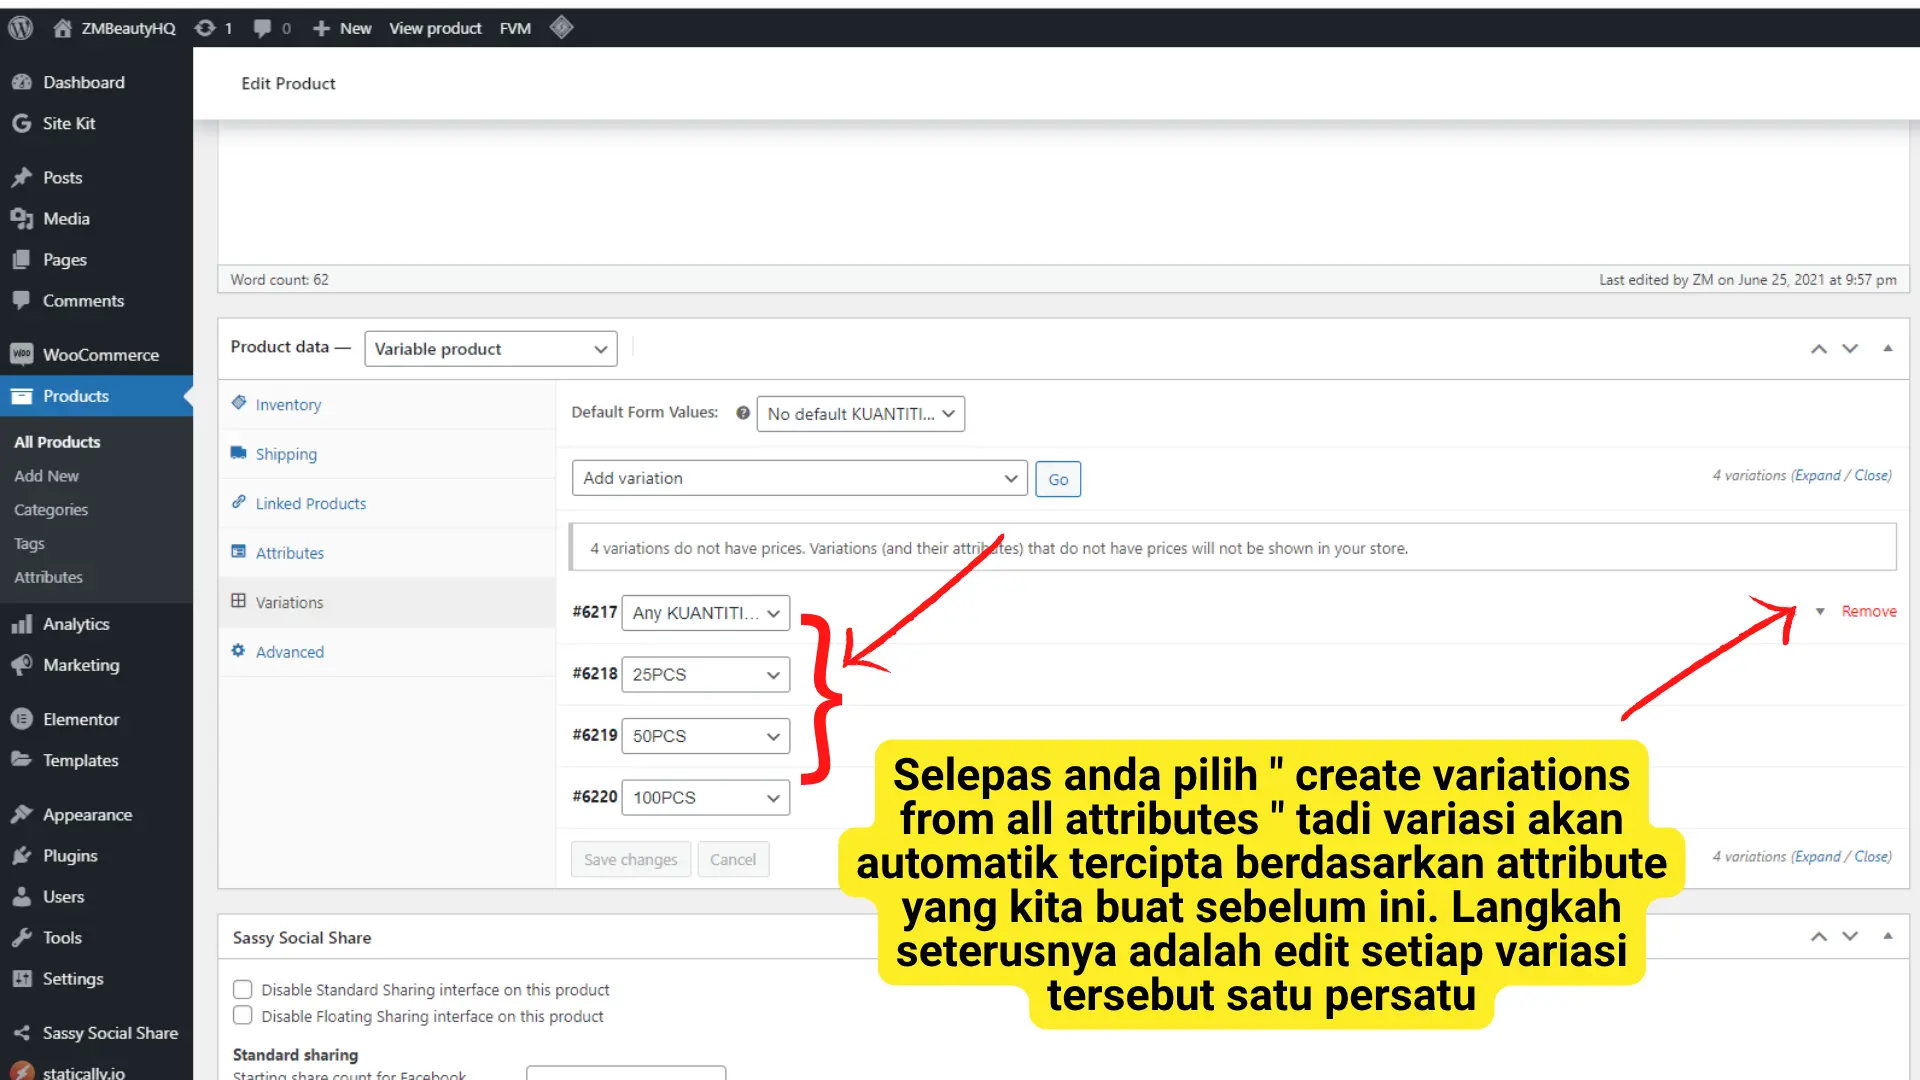Open the Inventory tab
The width and height of the screenshot is (1920, 1080).
click(x=288, y=404)
